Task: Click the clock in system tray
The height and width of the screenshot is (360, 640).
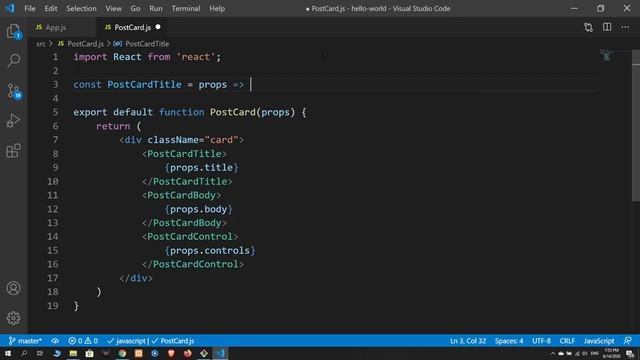Action: (611, 353)
